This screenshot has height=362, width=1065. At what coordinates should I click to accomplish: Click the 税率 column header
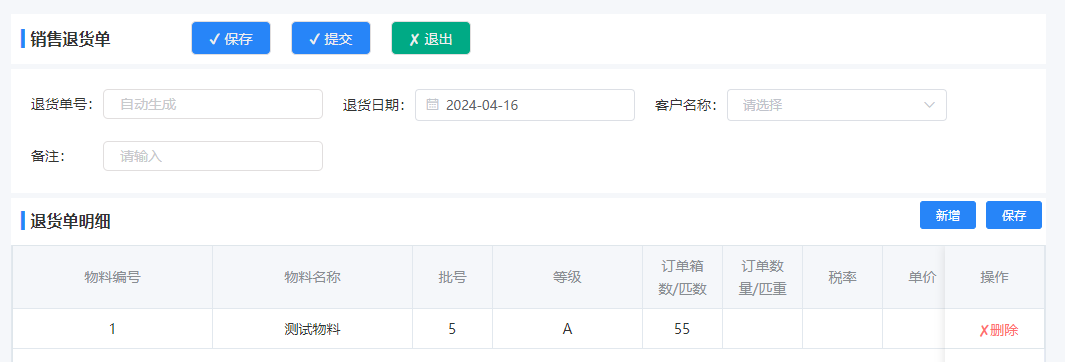click(842, 277)
